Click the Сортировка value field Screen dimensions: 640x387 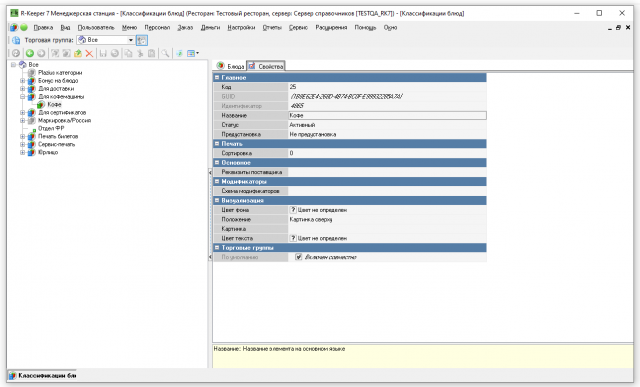[x=387, y=153]
